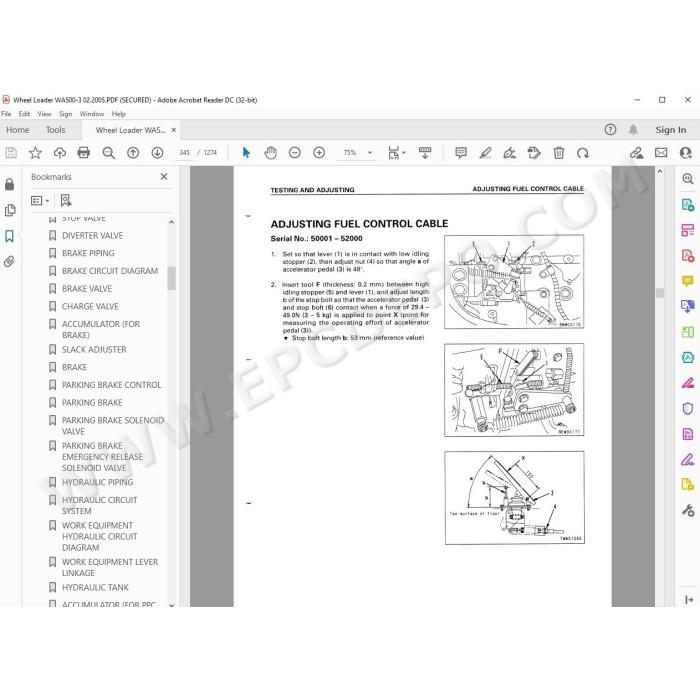Open the Export PDF tool
This screenshot has width=700, height=700.
point(688,205)
